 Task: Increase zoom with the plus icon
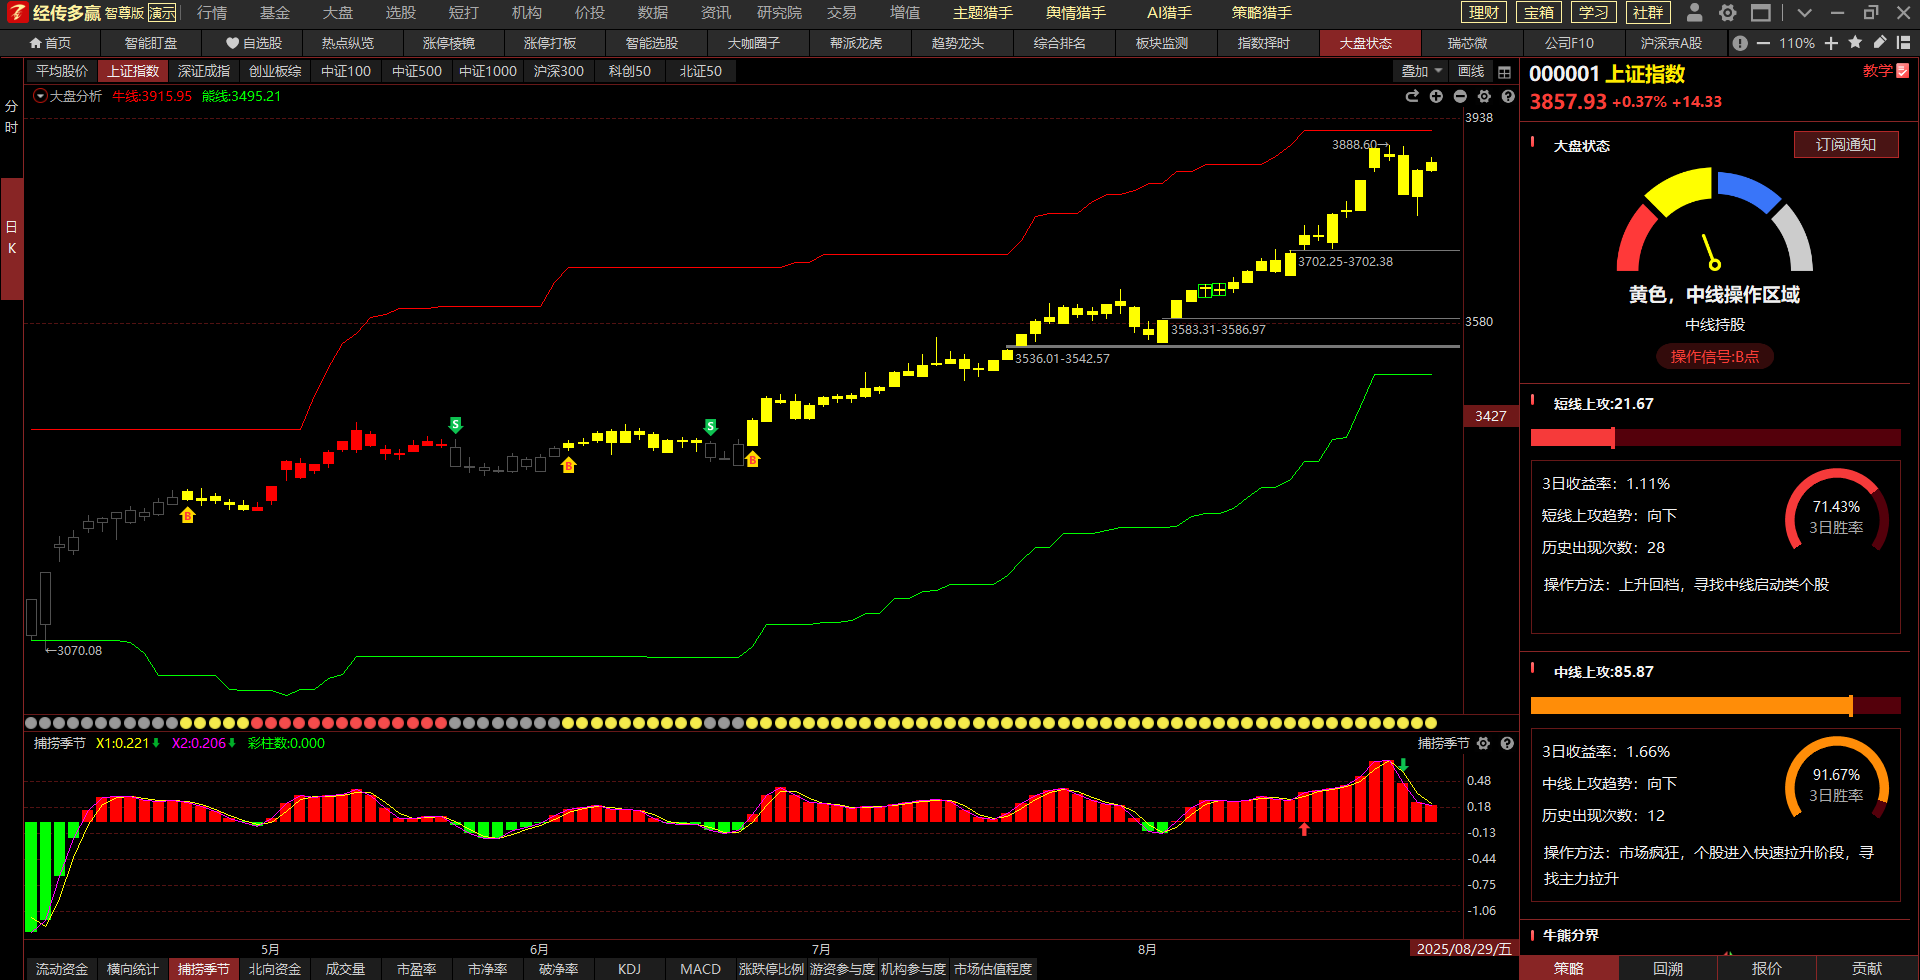coord(1831,43)
